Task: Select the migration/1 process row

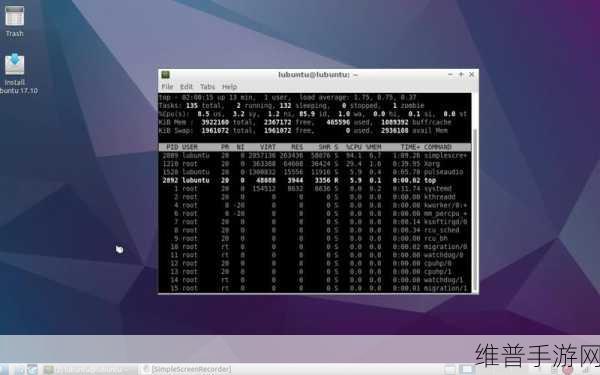Action: [315, 289]
